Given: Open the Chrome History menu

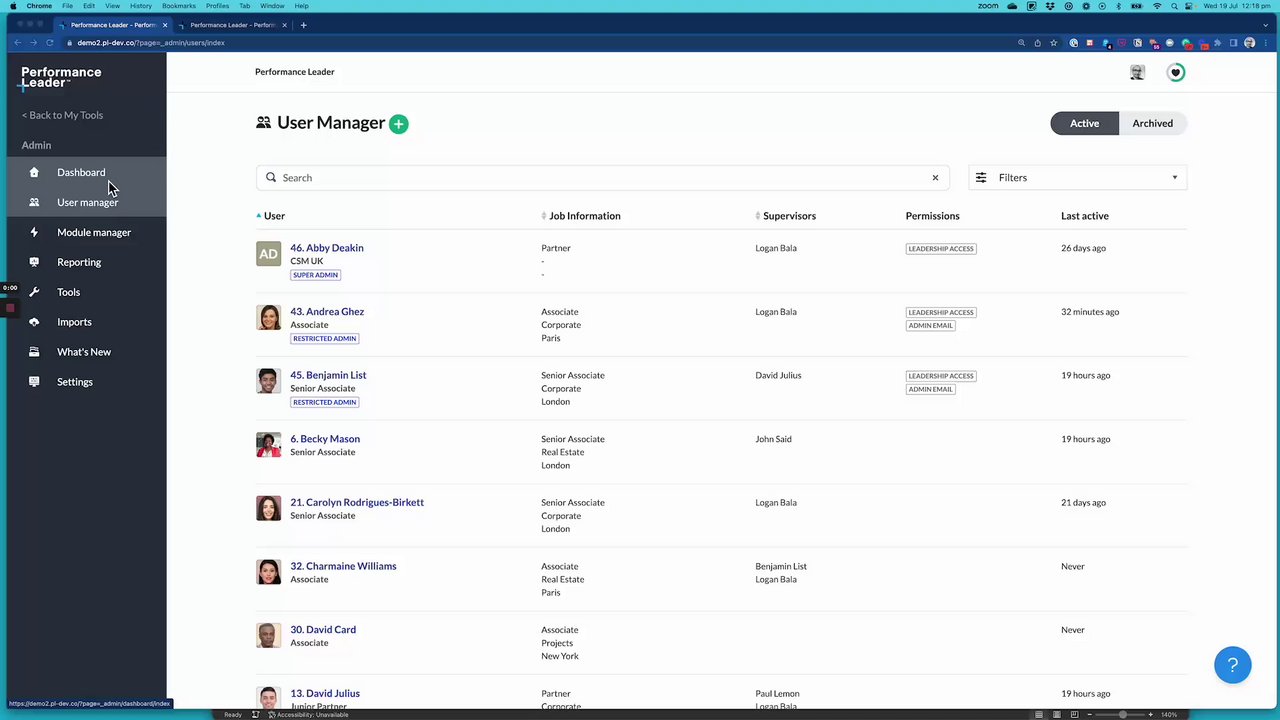Looking at the screenshot, I should [141, 6].
